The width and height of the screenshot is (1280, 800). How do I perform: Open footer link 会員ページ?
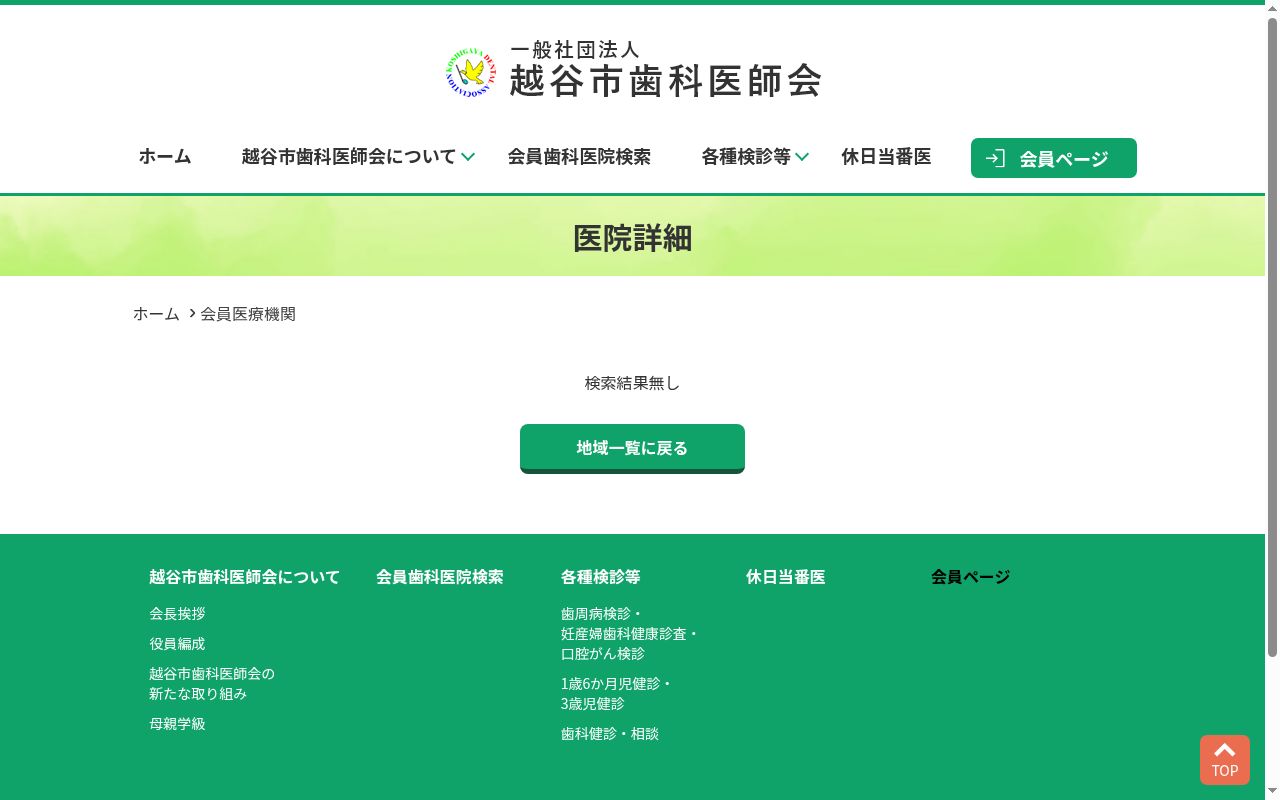coord(971,577)
